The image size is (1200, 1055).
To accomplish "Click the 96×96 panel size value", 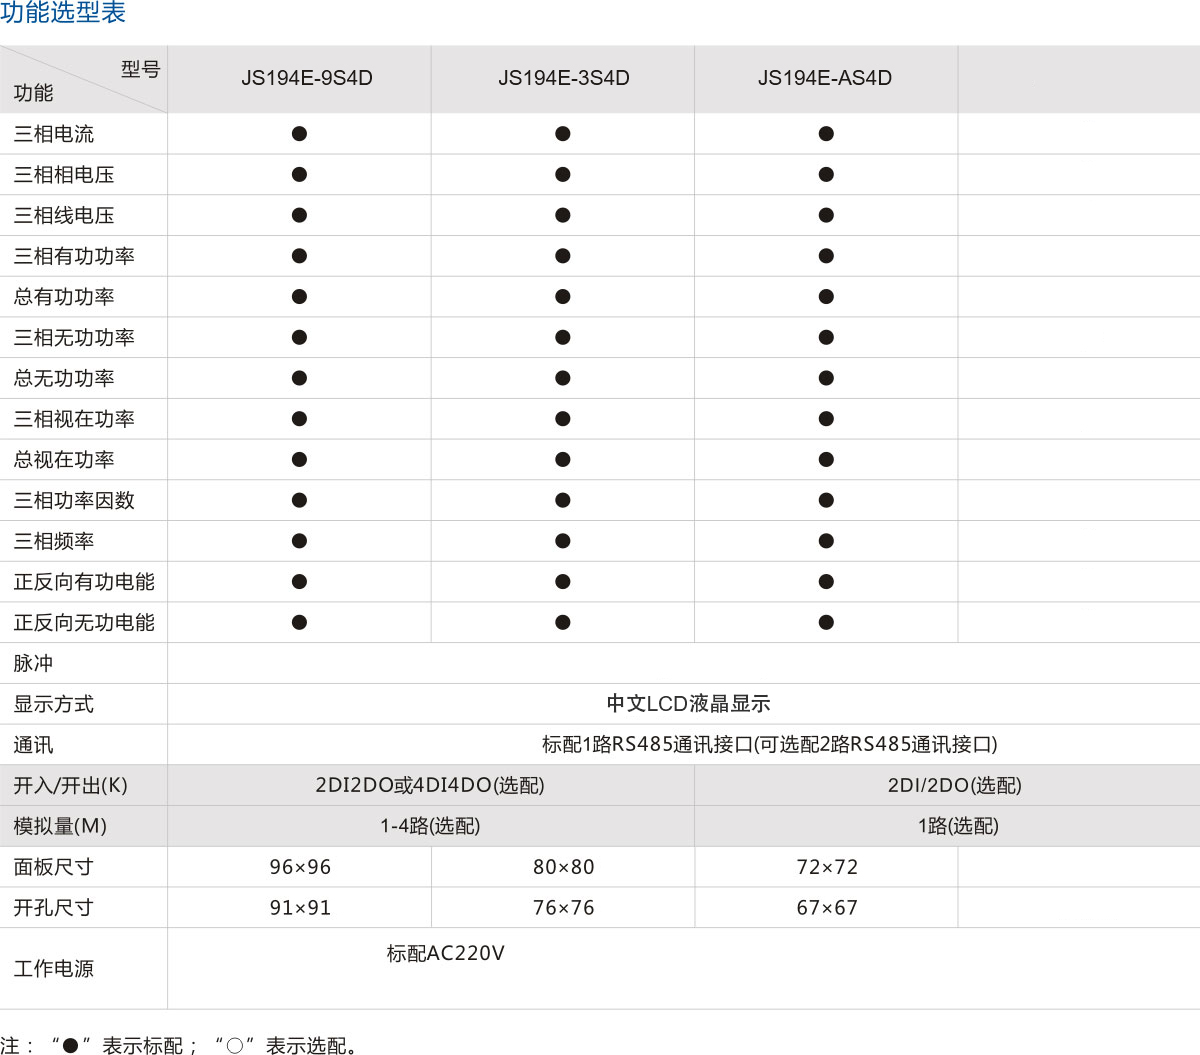I will click(300, 867).
